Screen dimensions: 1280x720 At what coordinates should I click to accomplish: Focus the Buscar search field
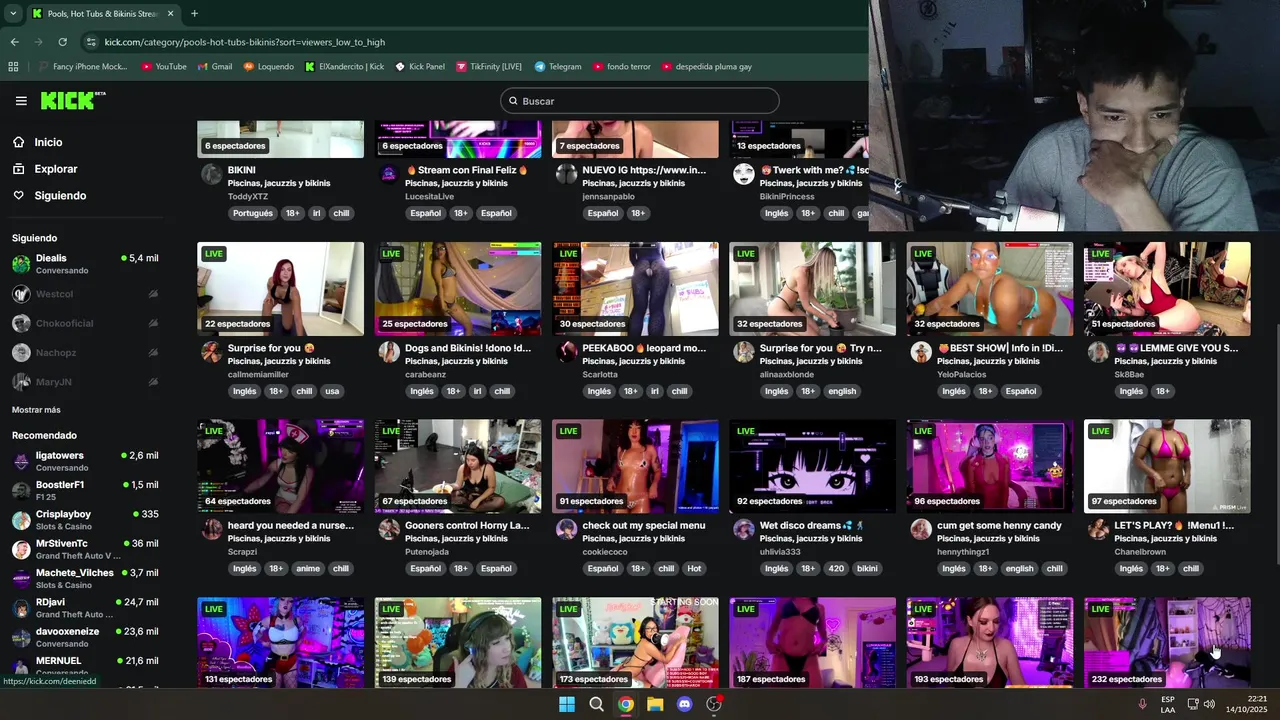click(x=639, y=101)
